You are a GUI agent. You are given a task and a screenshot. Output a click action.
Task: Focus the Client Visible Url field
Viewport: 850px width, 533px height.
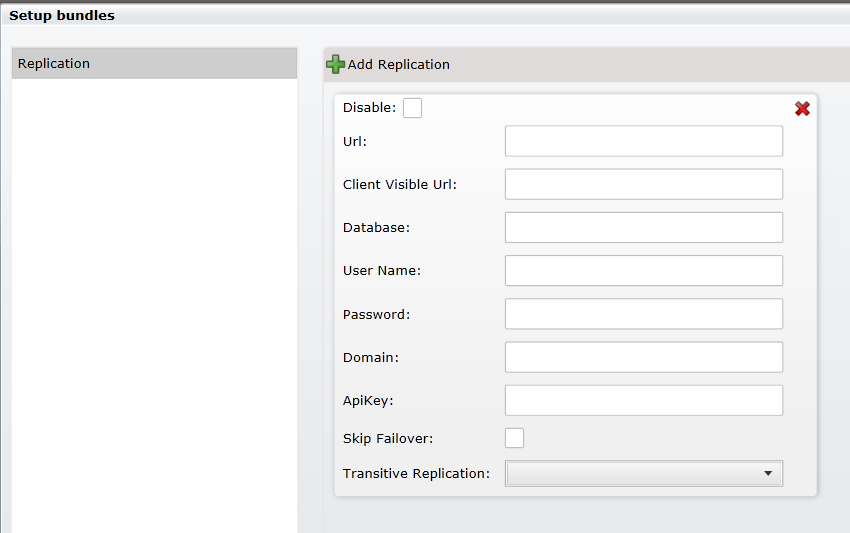click(643, 184)
